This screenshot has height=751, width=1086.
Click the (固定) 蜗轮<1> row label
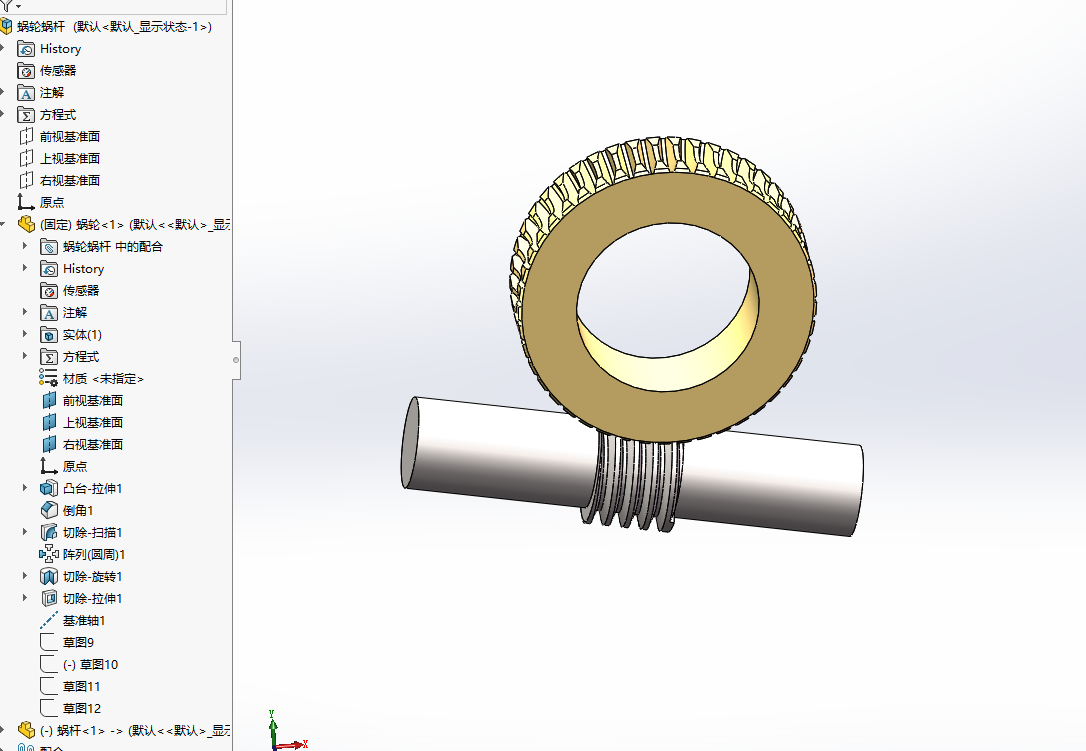[x=136, y=224]
